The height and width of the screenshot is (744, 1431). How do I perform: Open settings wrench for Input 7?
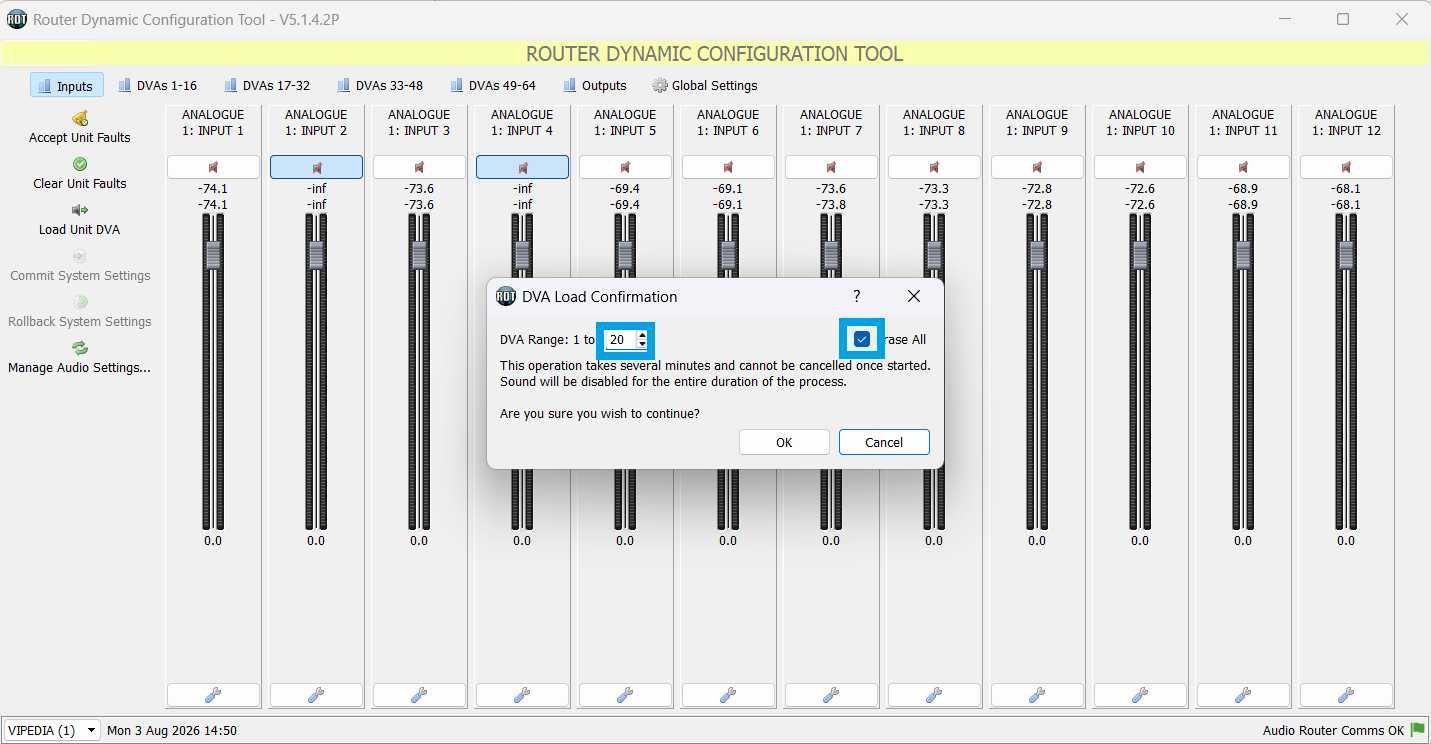[831, 695]
